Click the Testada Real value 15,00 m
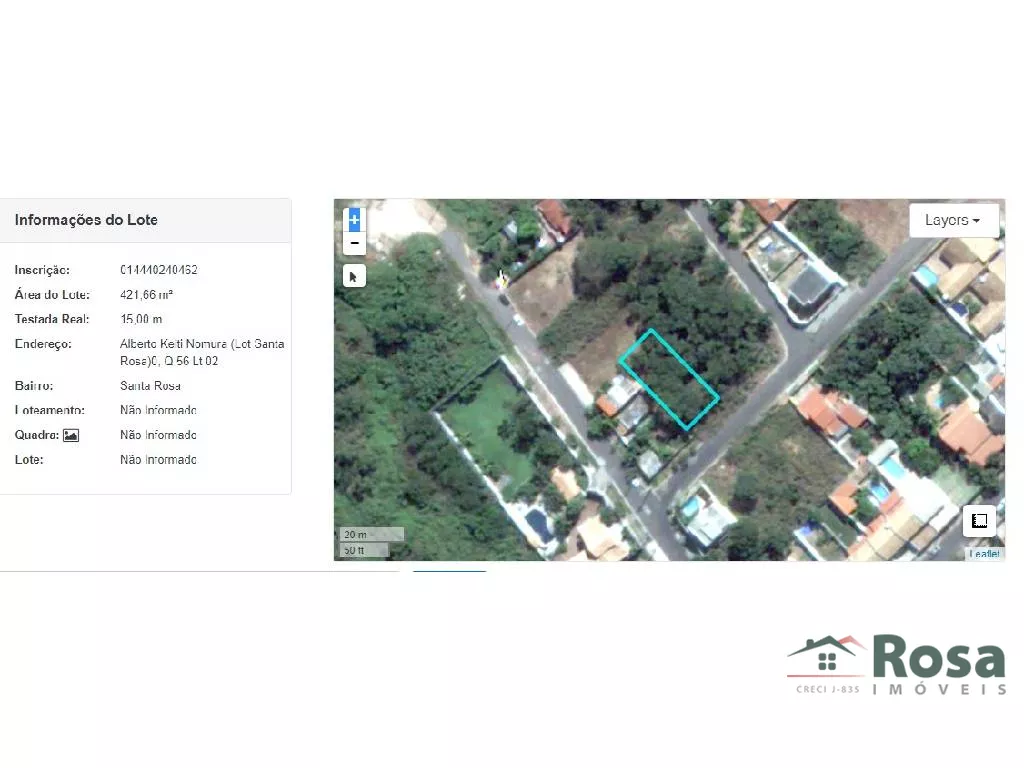 coord(141,319)
